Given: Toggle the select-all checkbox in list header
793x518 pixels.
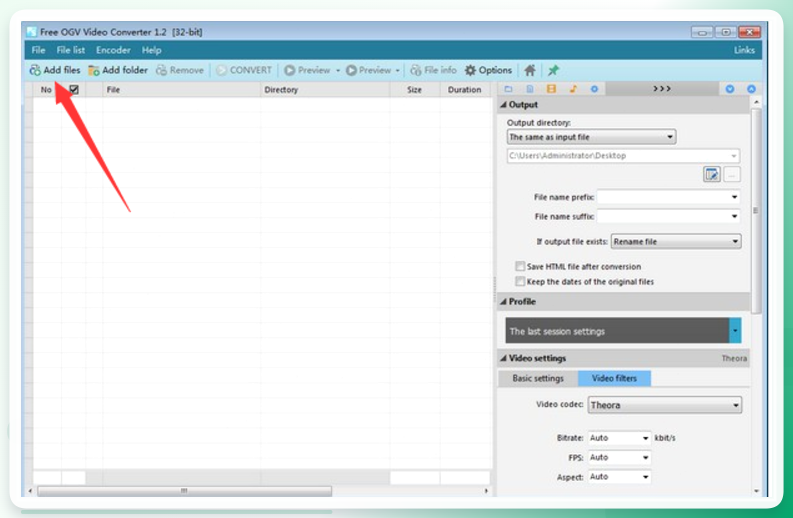Looking at the screenshot, I should [74, 90].
